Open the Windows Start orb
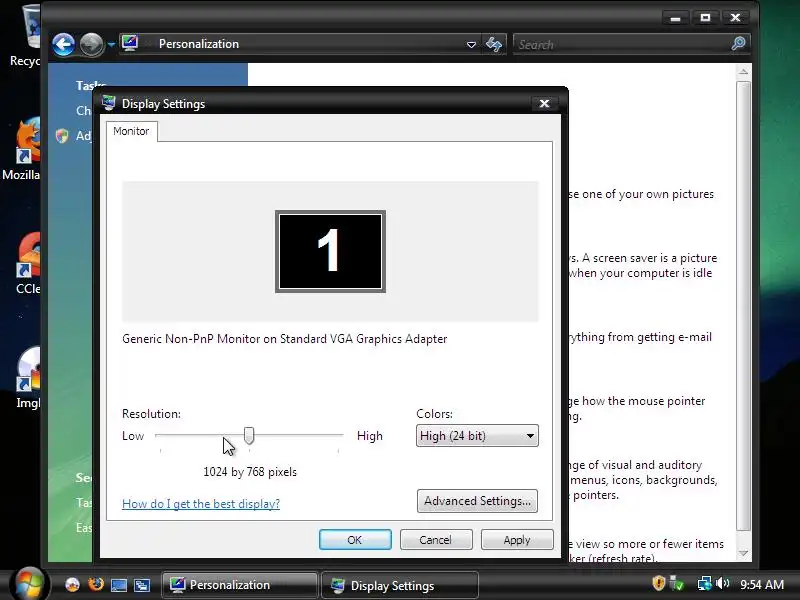This screenshot has height=600, width=800. (29, 584)
